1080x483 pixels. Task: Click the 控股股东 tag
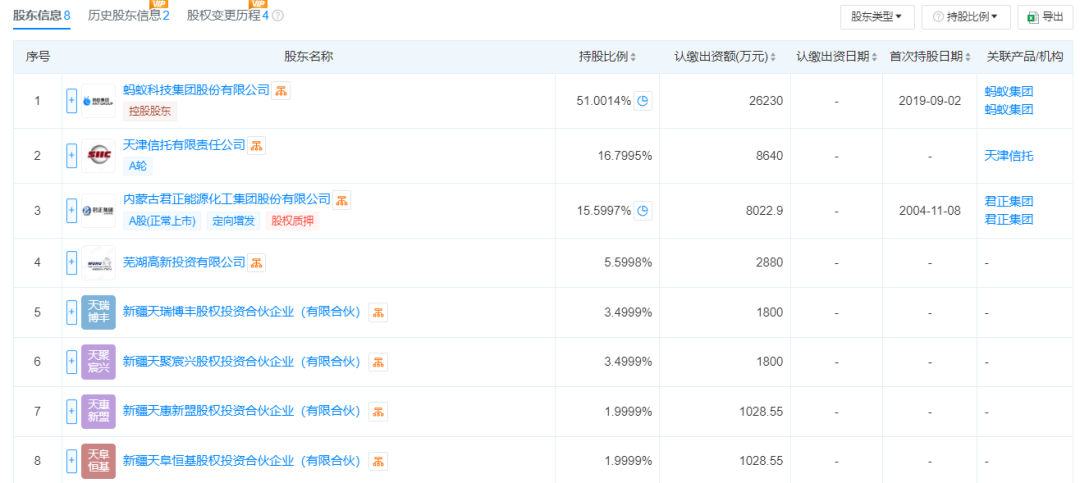coord(150,110)
